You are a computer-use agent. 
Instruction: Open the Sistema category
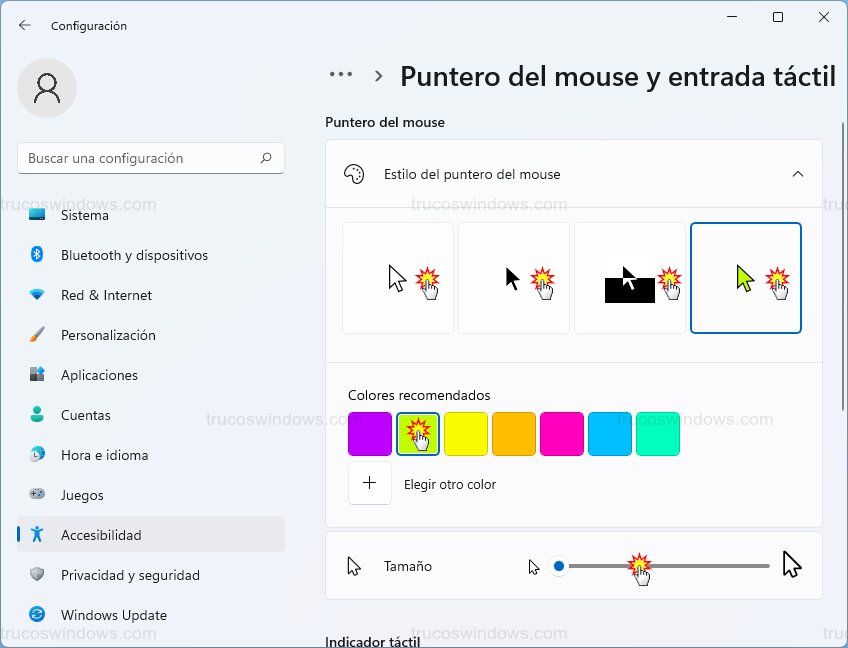click(85, 215)
